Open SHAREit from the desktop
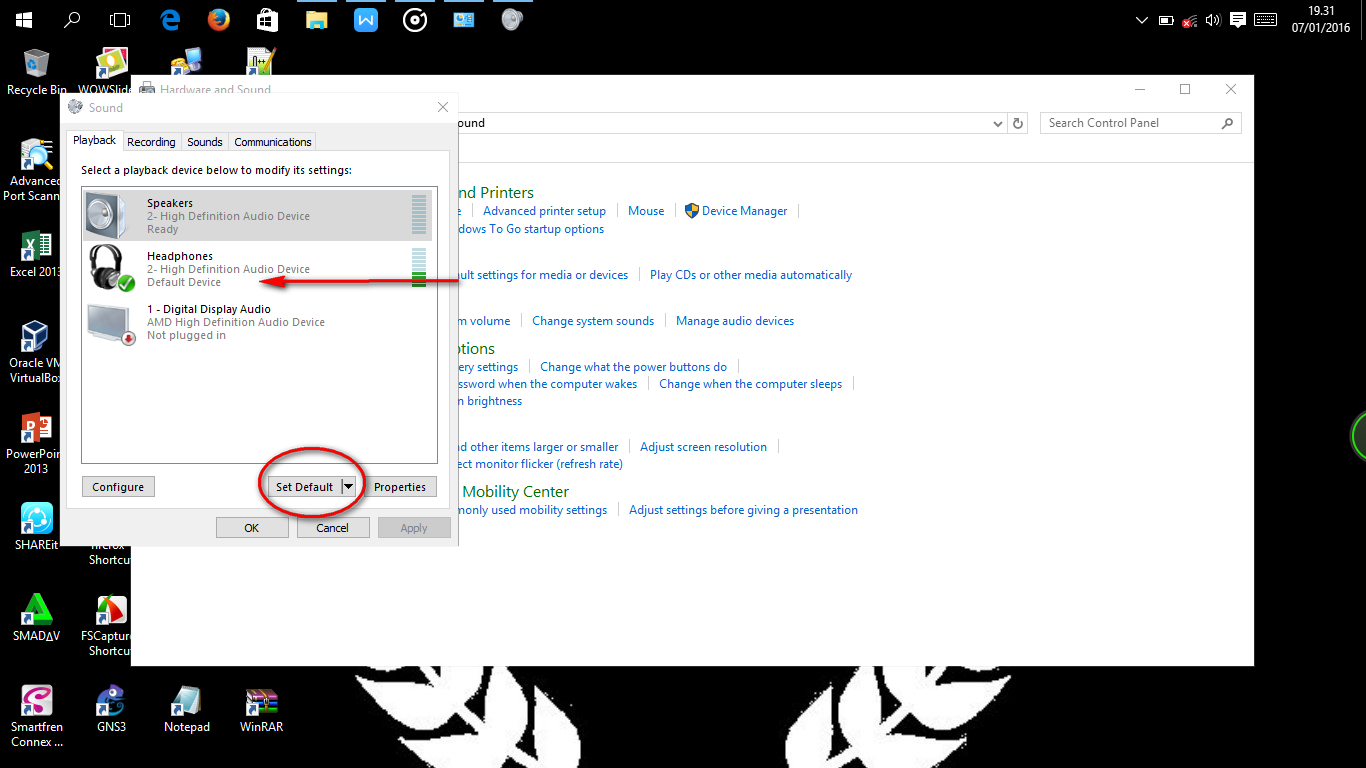1366x768 pixels. click(36, 516)
